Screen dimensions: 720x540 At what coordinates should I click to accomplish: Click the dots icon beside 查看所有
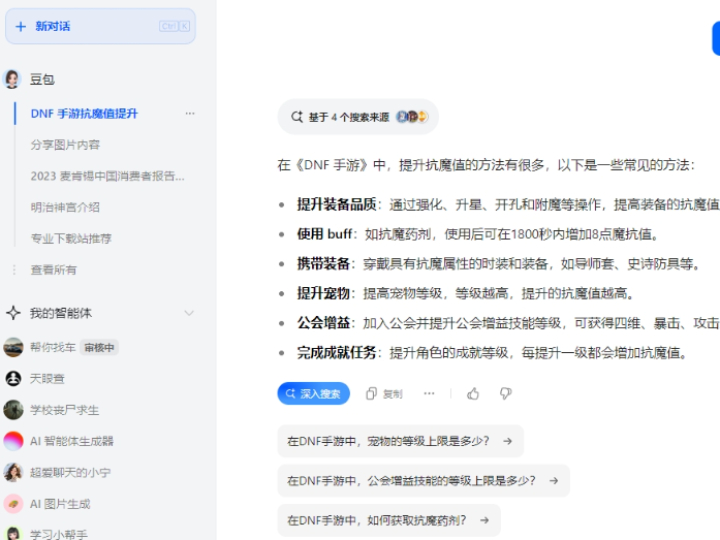[x=14, y=270]
